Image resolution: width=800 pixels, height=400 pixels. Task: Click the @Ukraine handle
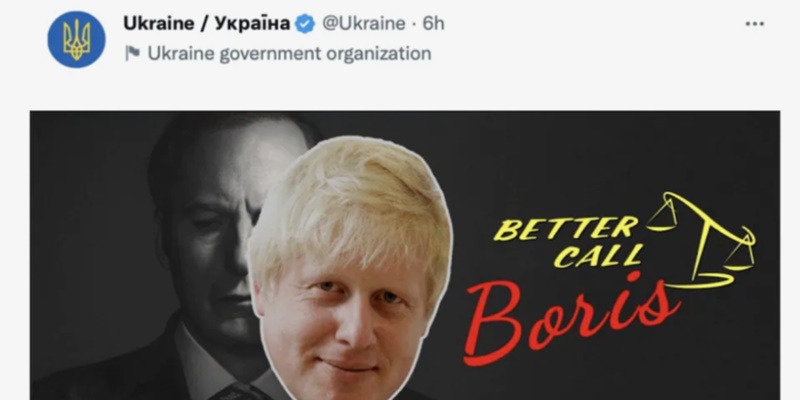(364, 23)
